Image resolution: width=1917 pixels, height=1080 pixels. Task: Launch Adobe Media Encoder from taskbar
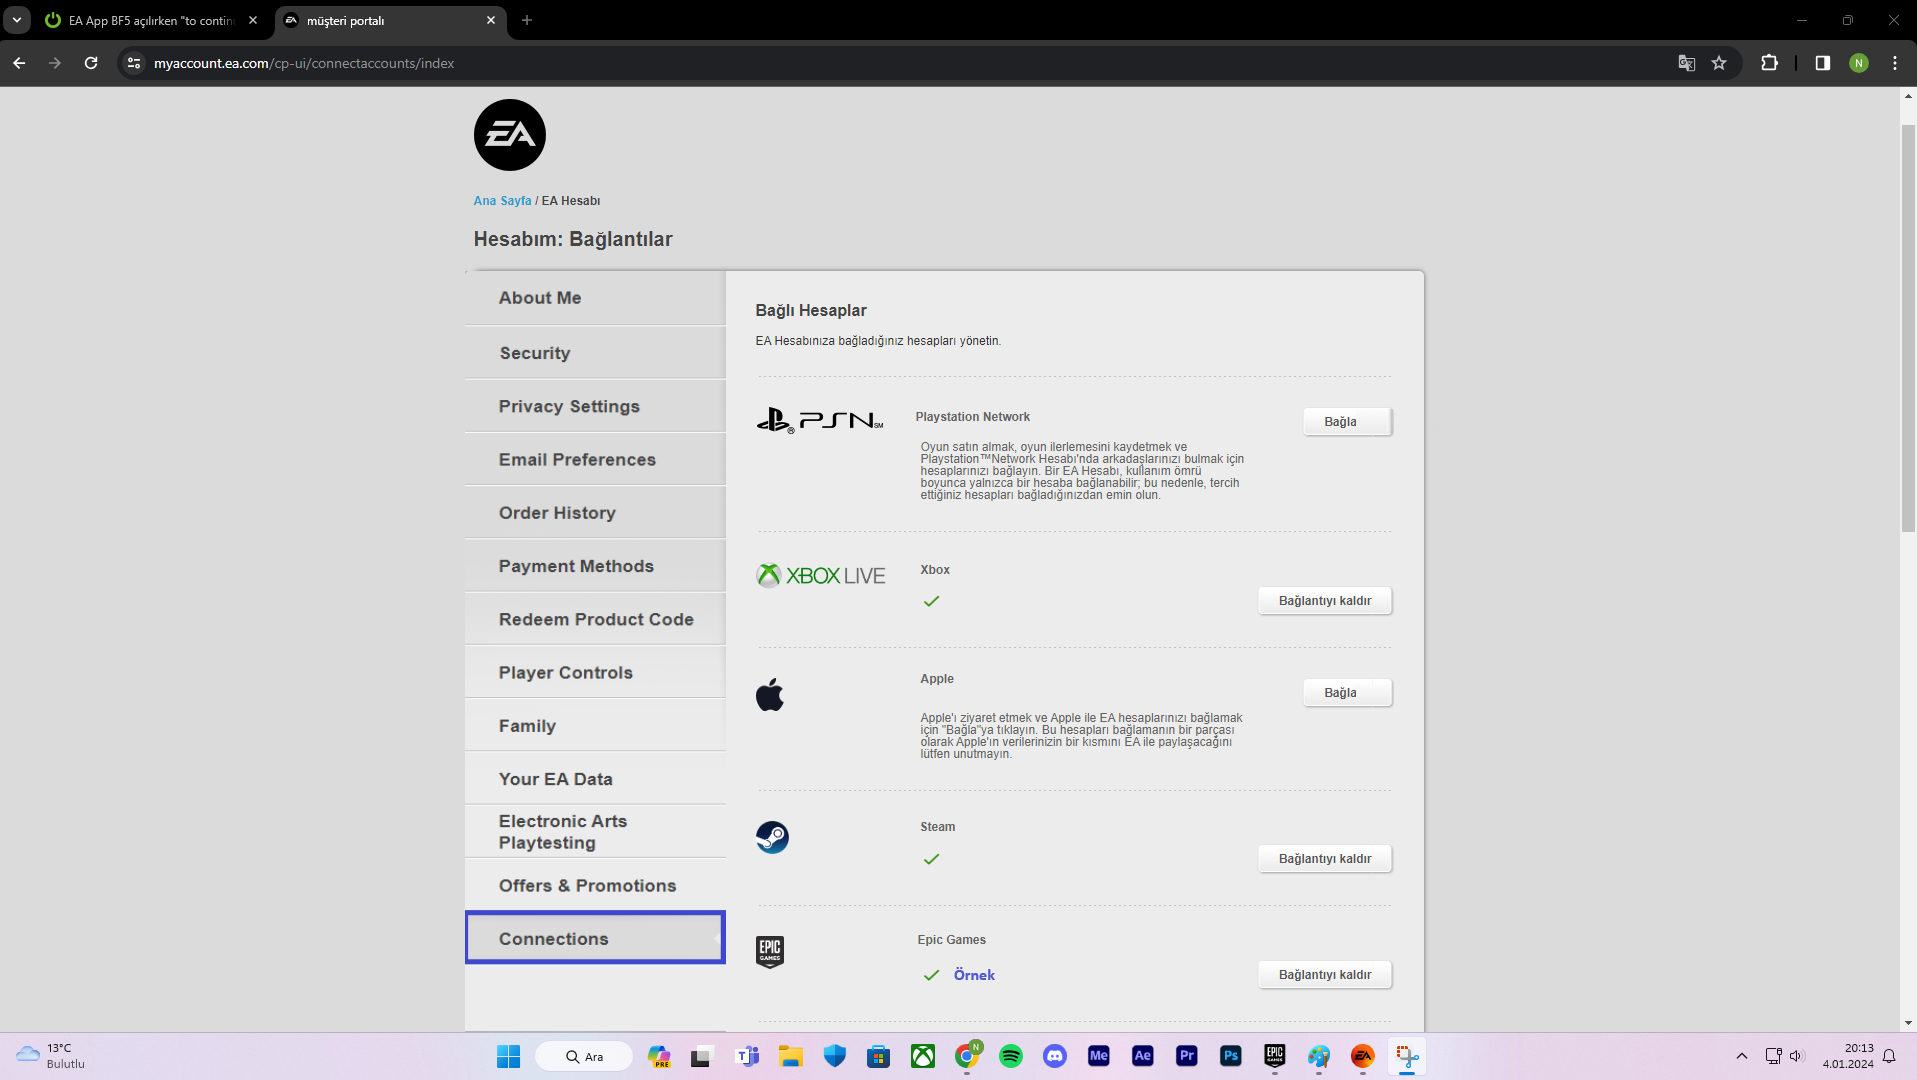(1099, 1056)
